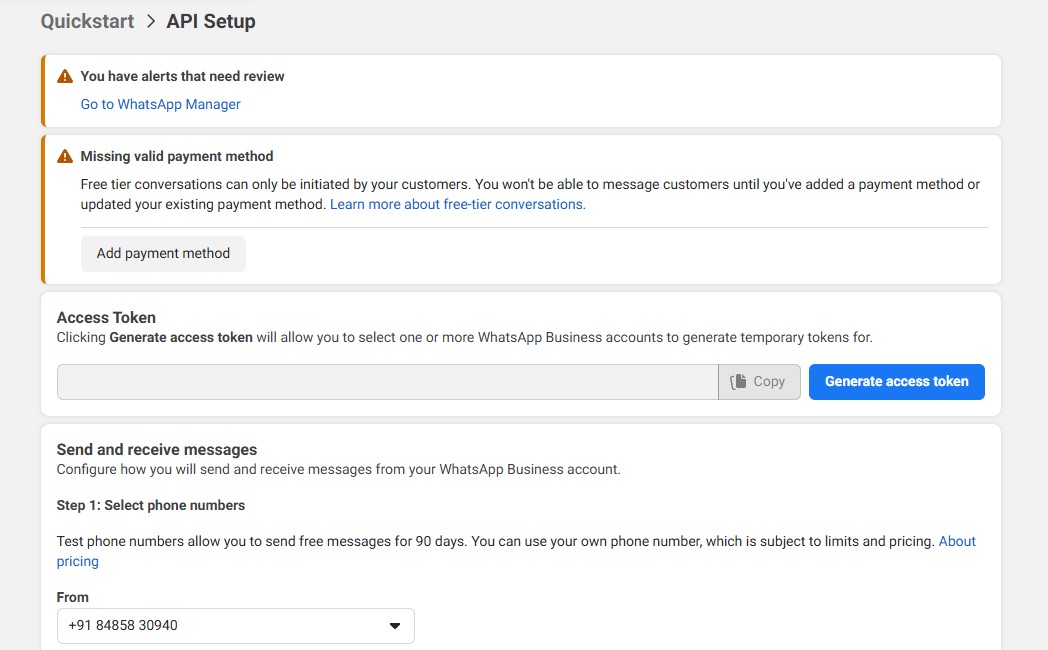The height and width of the screenshot is (650, 1048).
Task: Click the Step 1: Select phone numbers label
Action: 151,505
